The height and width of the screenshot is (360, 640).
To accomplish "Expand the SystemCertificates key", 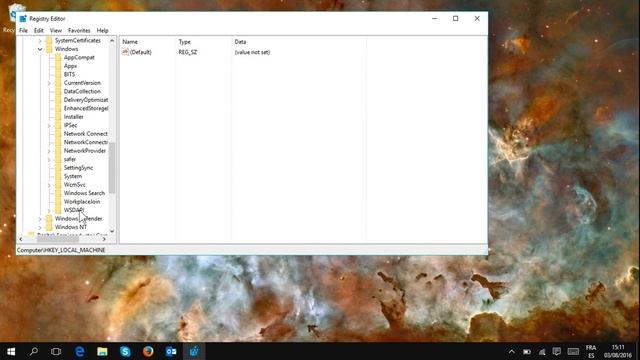I will coord(40,40).
